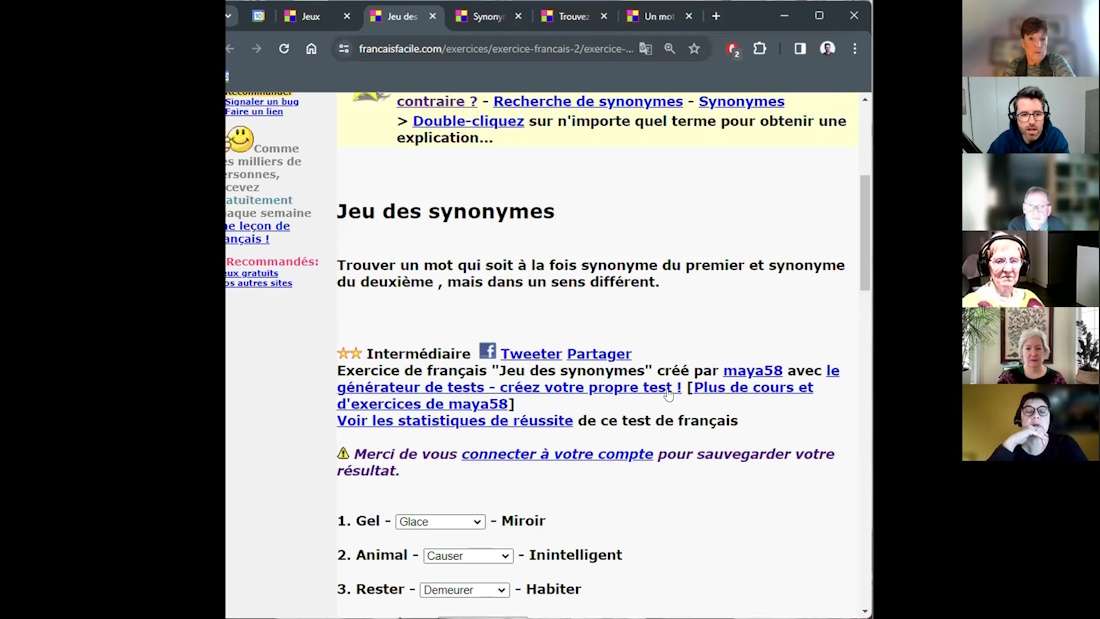The width and height of the screenshot is (1100, 619).
Task: Open the author's "maya58" profile link
Action: coord(753,371)
